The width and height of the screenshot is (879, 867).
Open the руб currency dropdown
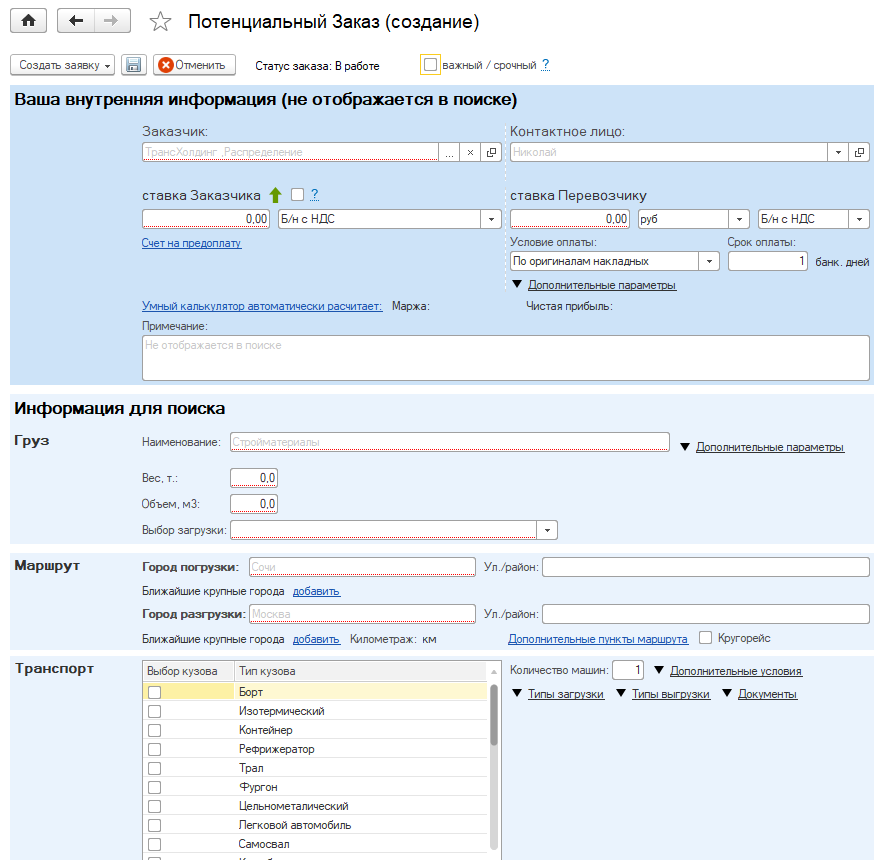[739, 219]
